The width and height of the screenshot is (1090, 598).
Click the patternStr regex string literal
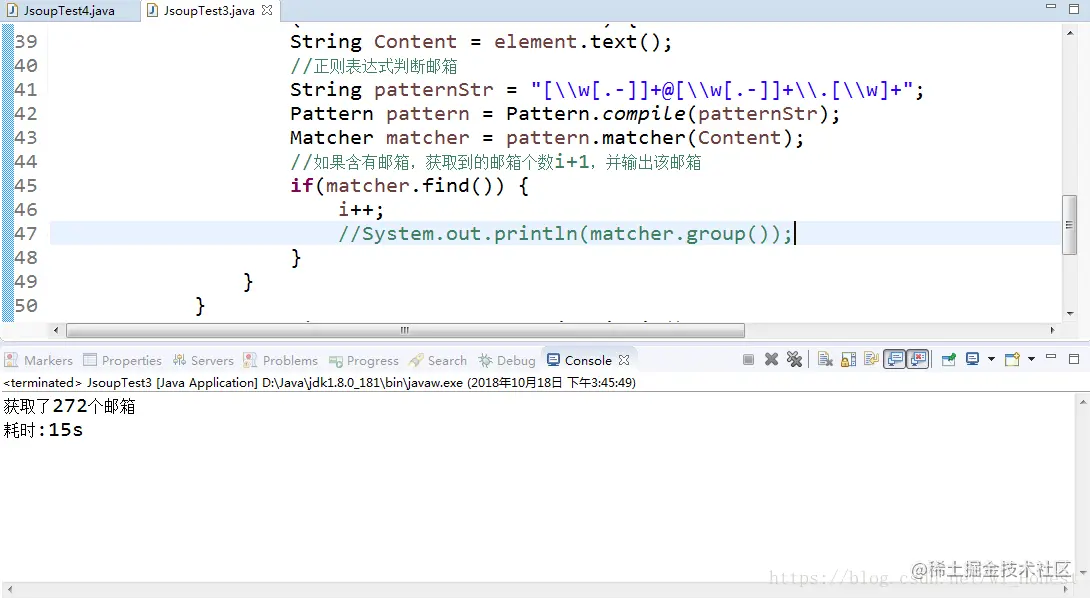click(x=722, y=90)
